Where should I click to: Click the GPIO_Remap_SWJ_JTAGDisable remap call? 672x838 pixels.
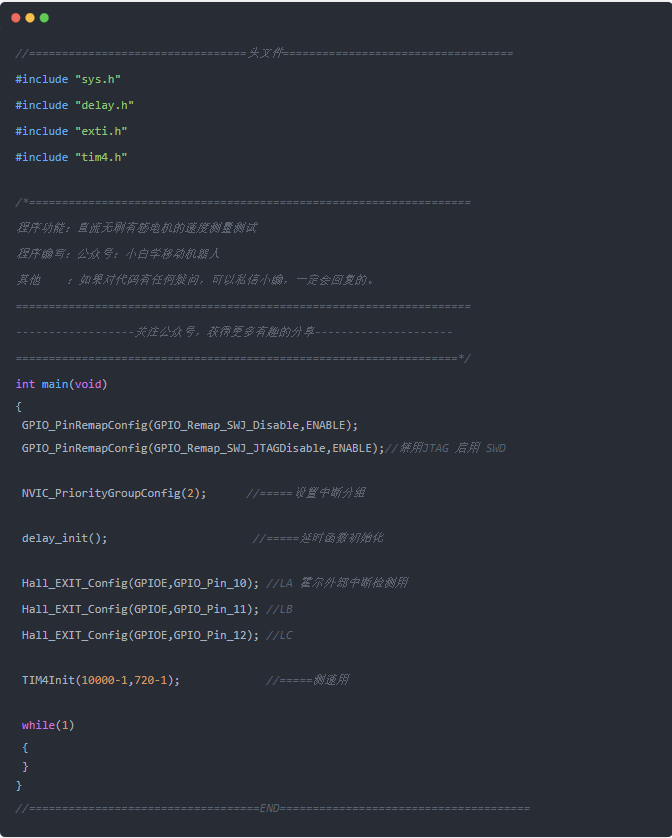pyautogui.click(x=203, y=448)
